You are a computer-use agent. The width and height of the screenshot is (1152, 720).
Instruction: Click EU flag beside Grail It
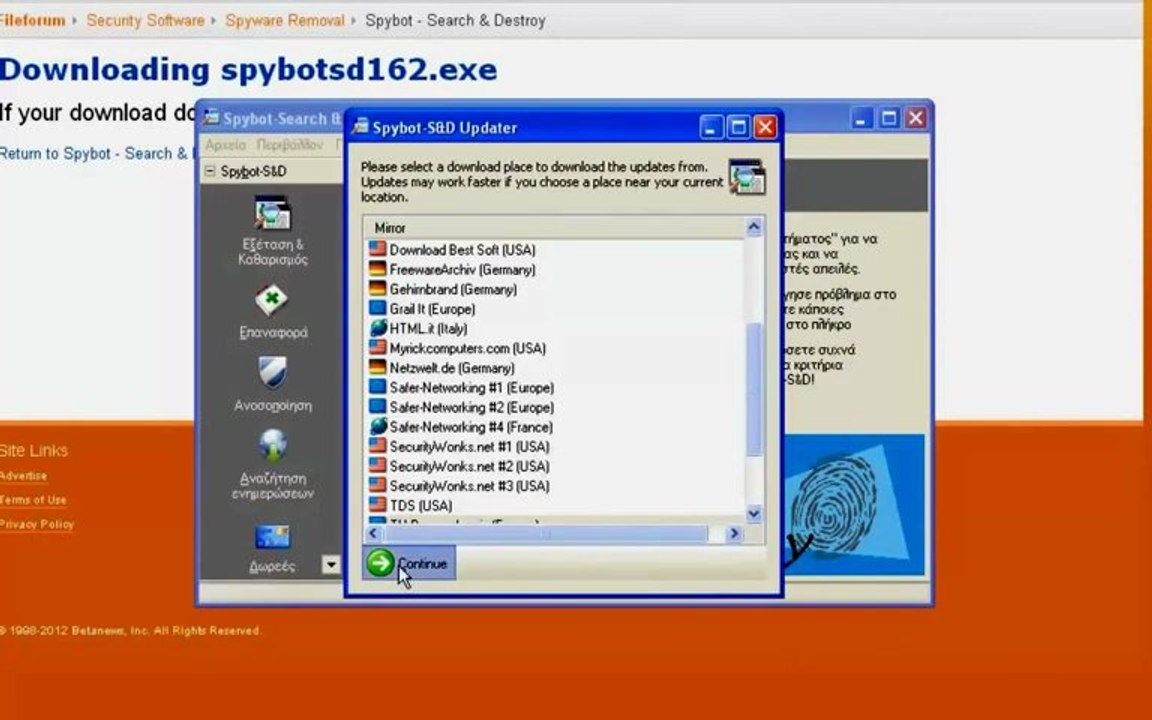pyautogui.click(x=378, y=308)
